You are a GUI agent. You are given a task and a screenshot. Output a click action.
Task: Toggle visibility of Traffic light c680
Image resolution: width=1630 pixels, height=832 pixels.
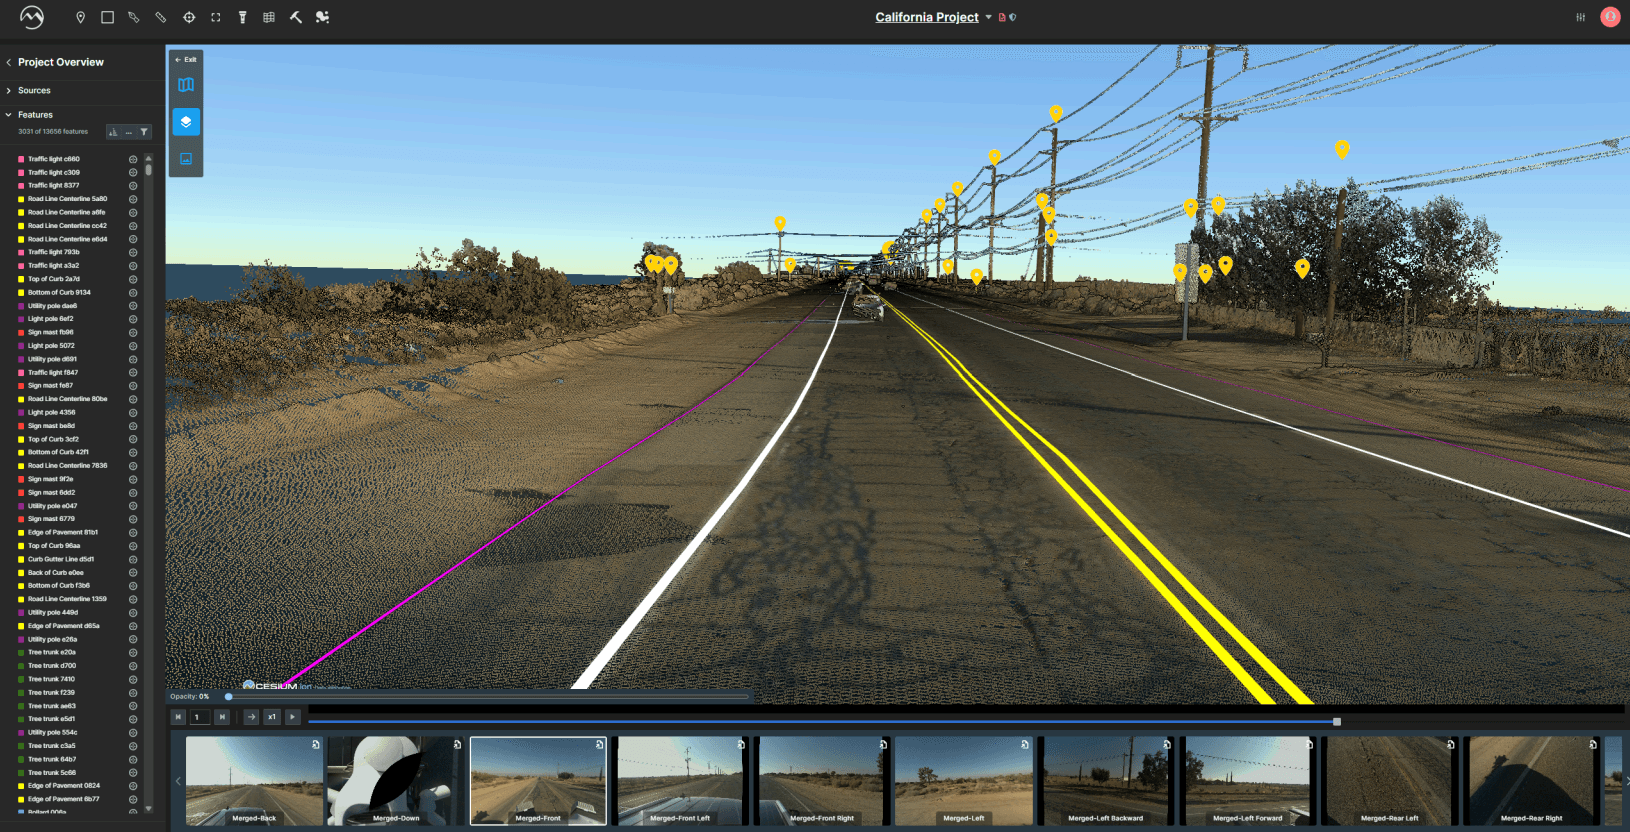coord(133,159)
